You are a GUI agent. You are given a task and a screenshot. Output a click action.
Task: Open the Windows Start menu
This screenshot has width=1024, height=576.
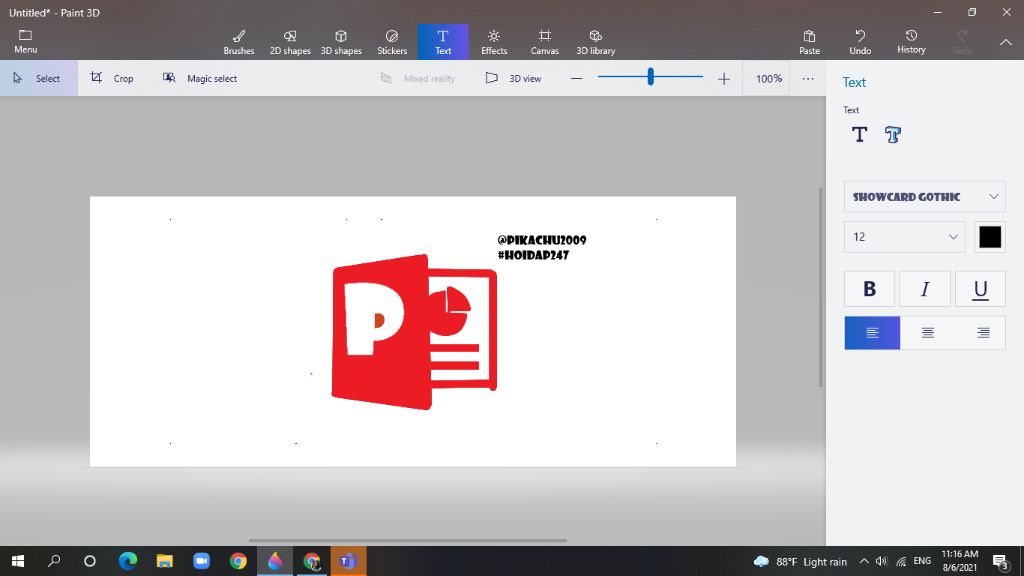pos(18,561)
